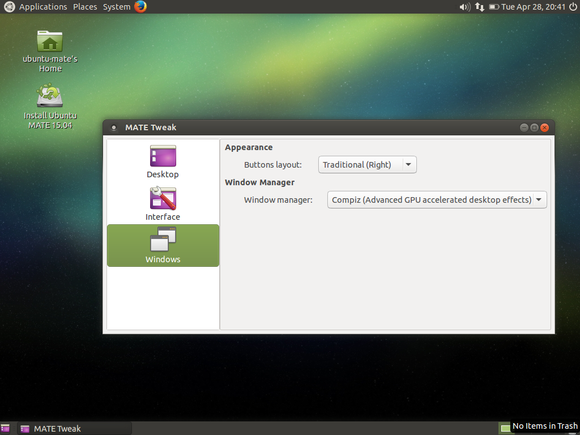Click the Buttons layout label

(x=273, y=165)
